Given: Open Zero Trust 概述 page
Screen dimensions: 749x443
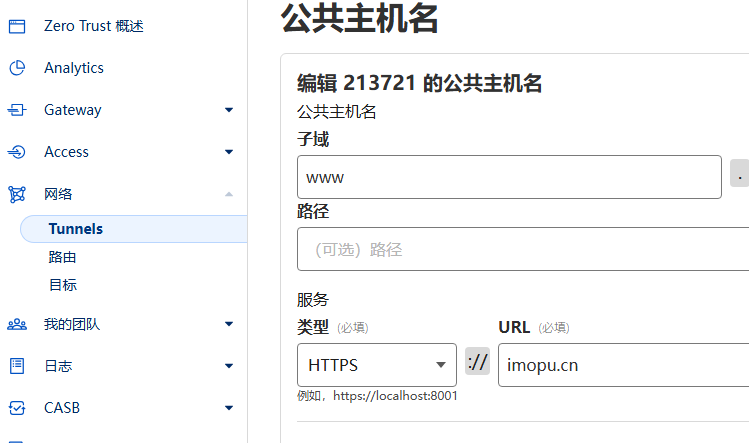Looking at the screenshot, I should (x=94, y=26).
